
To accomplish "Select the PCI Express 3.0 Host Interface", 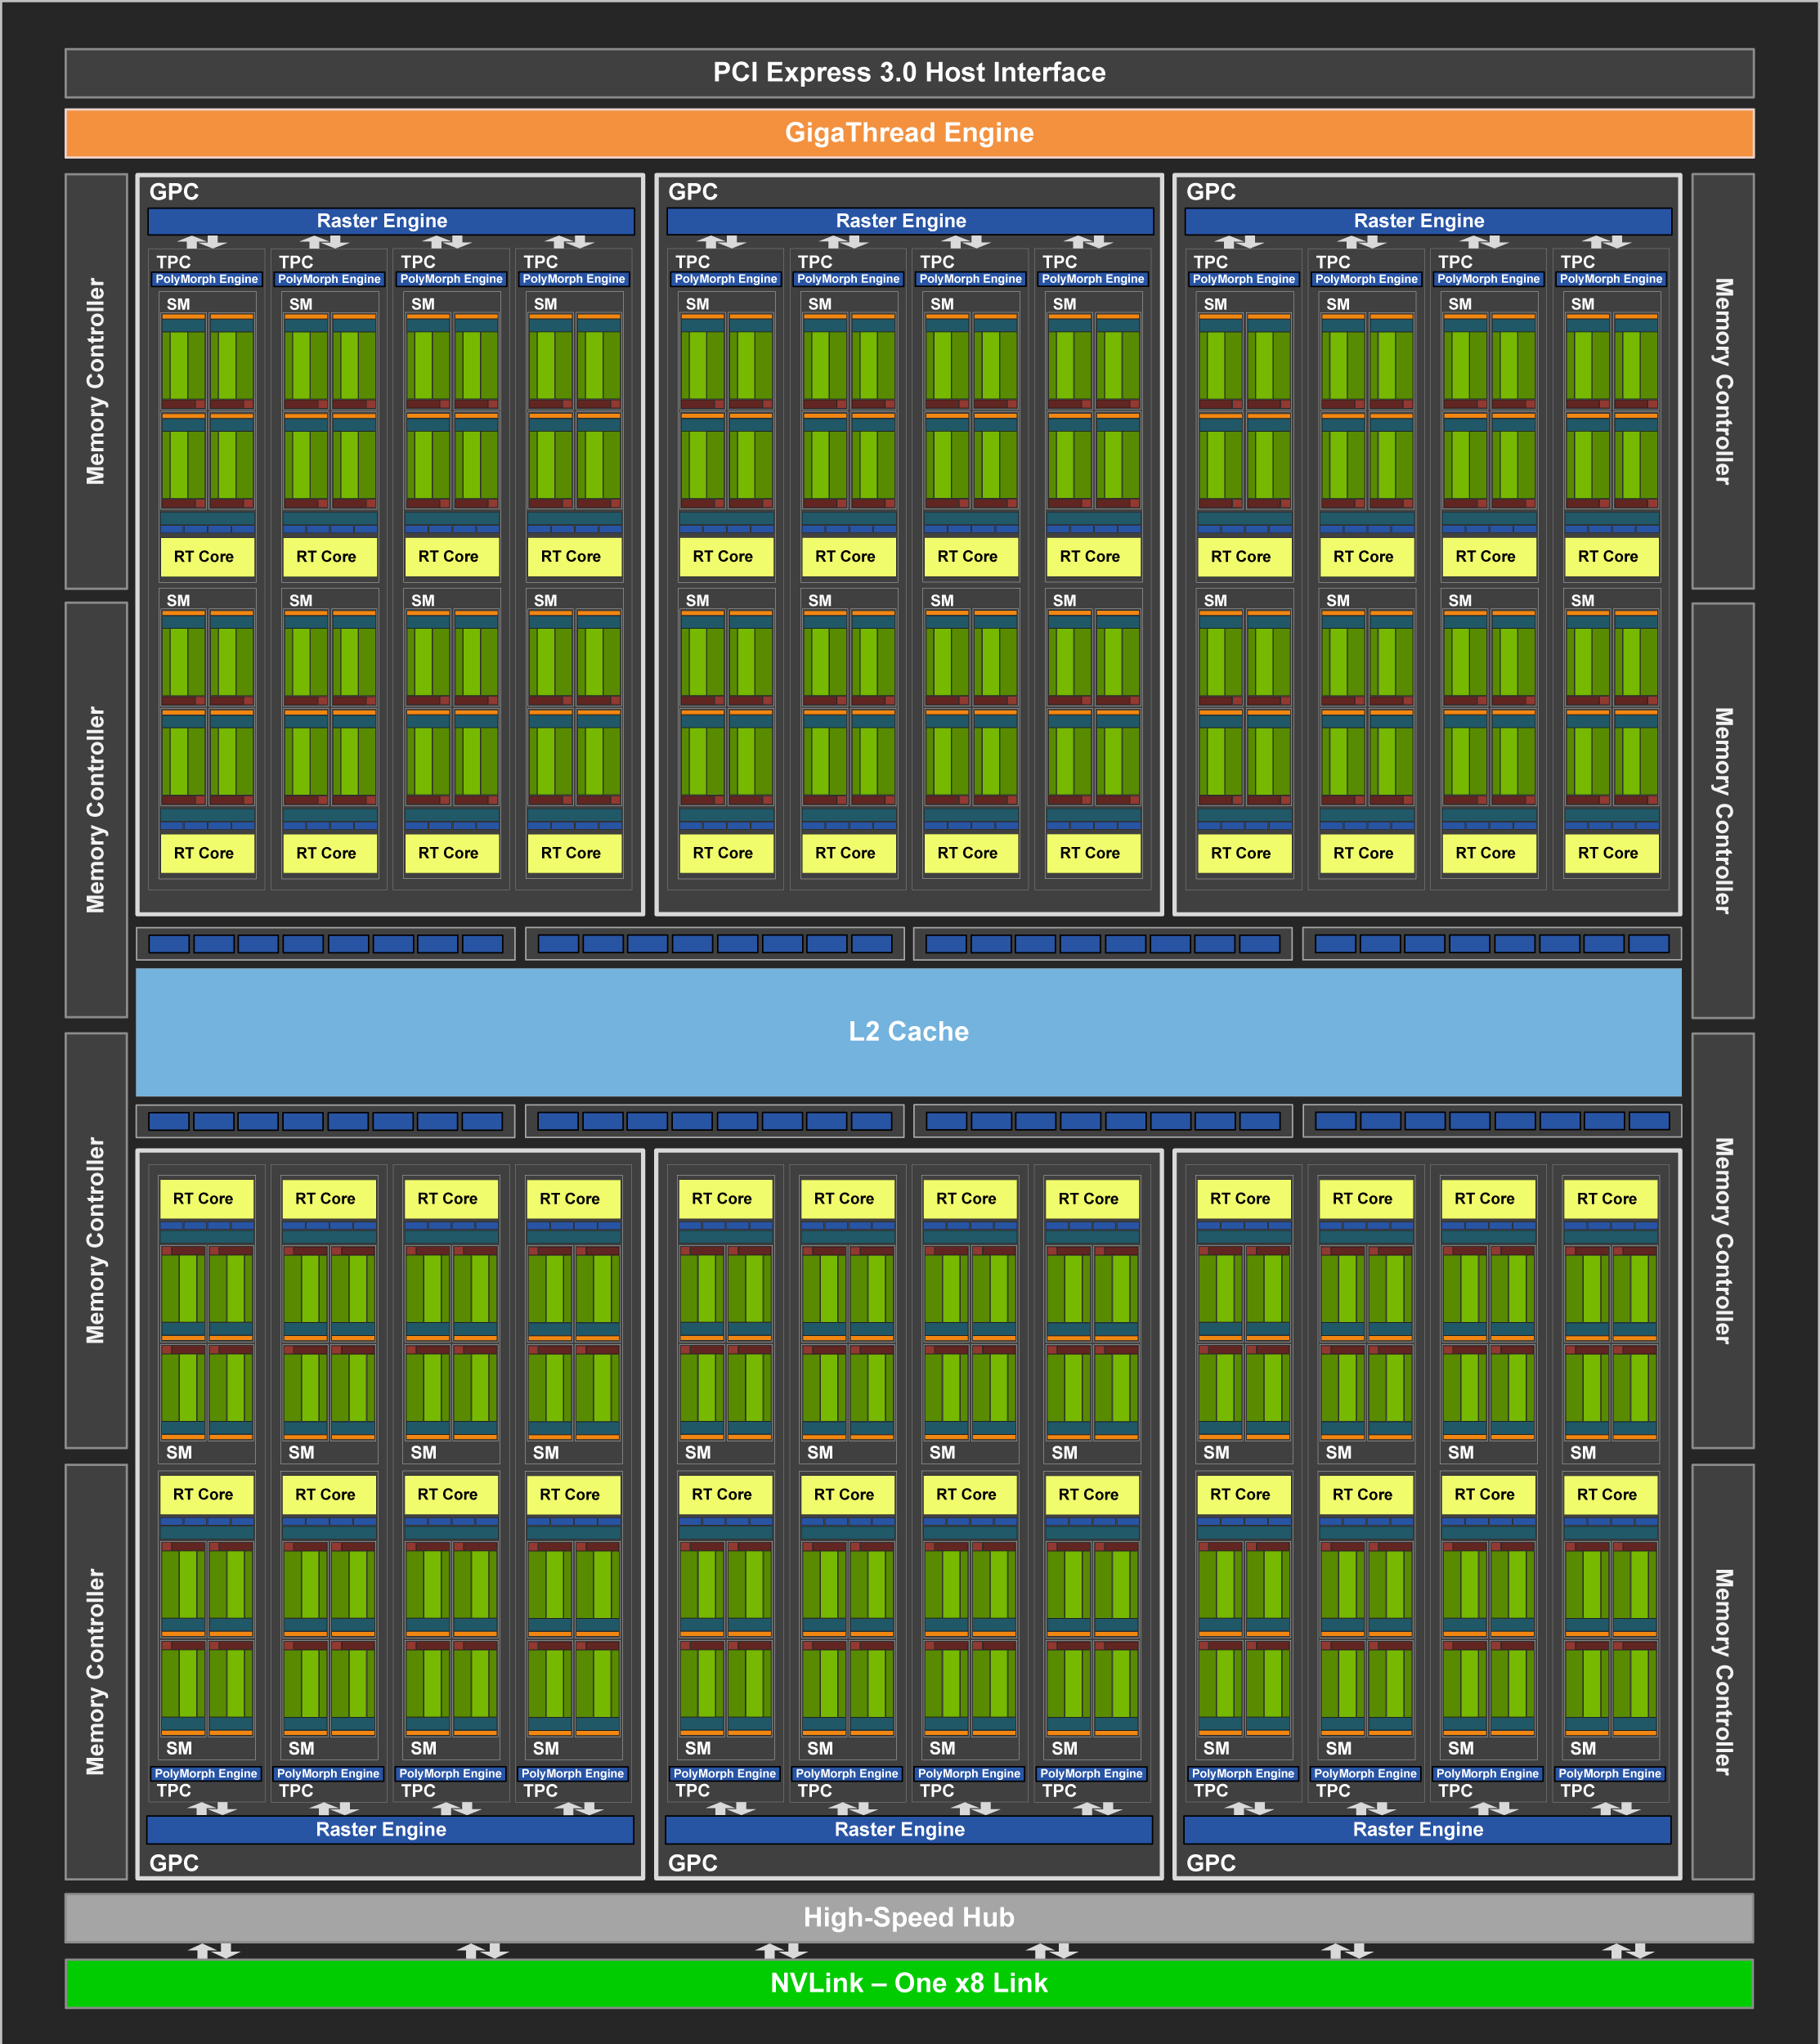I will [x=910, y=72].
